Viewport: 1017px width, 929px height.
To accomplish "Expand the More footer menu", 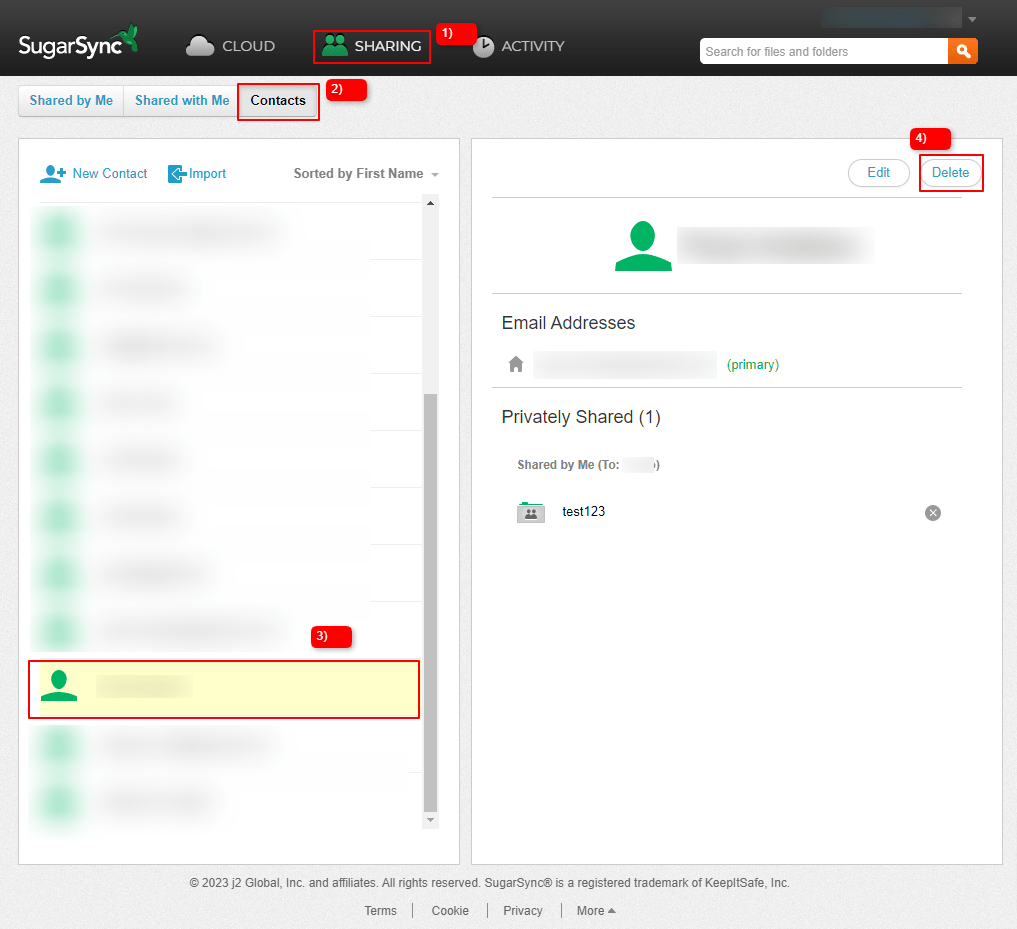I will (595, 910).
